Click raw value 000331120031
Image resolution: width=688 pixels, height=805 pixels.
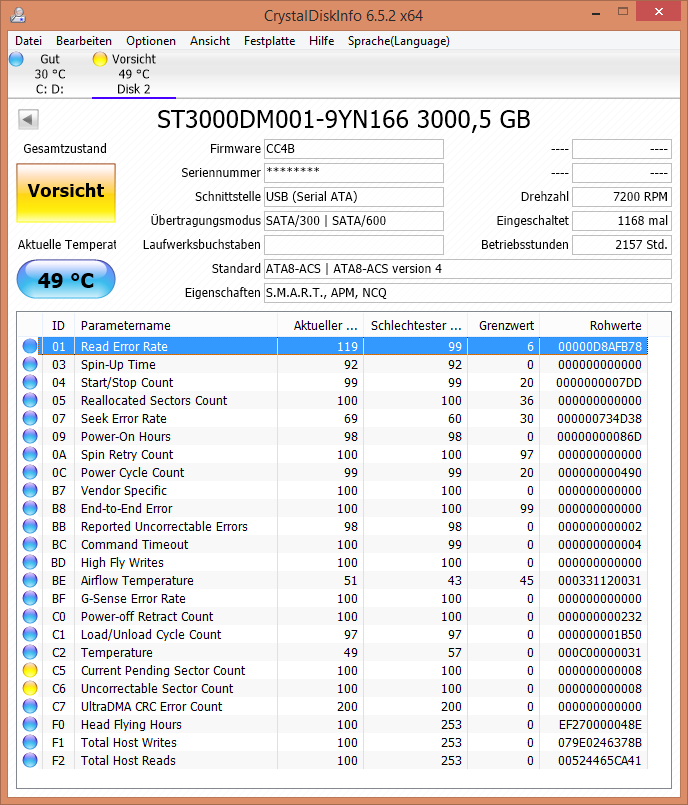600,580
